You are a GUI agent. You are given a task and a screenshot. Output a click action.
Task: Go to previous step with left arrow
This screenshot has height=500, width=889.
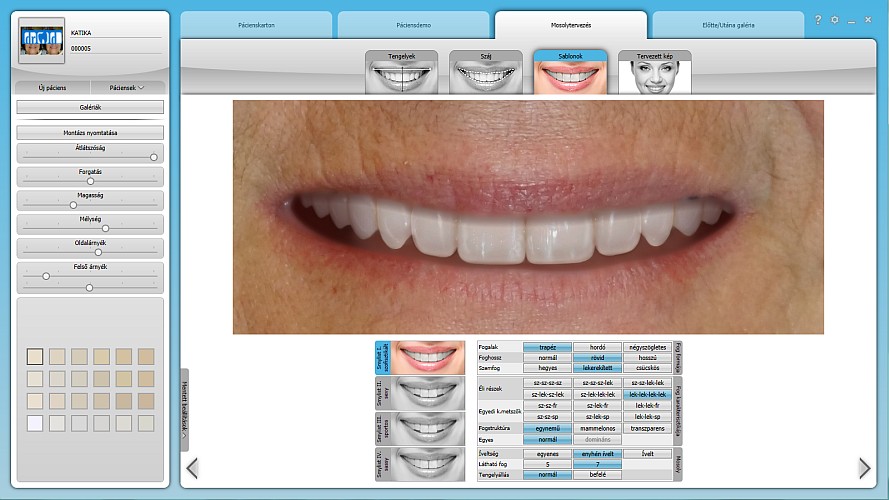tap(192, 468)
